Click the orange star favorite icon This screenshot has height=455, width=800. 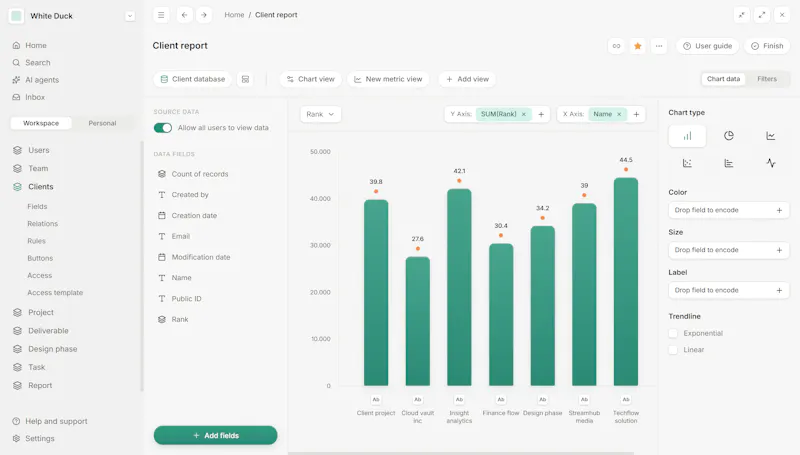(638, 46)
